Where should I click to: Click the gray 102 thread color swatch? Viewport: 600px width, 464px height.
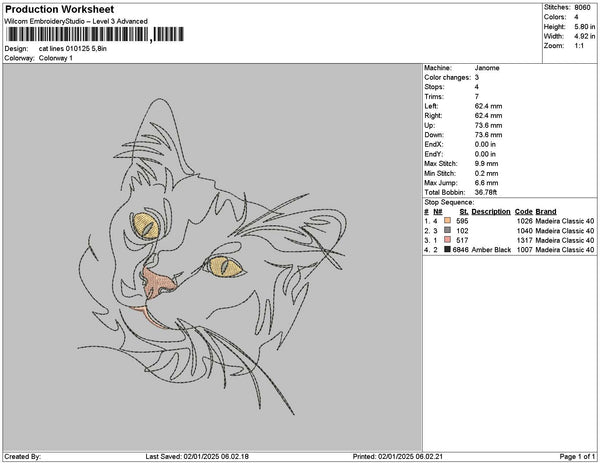(447, 230)
